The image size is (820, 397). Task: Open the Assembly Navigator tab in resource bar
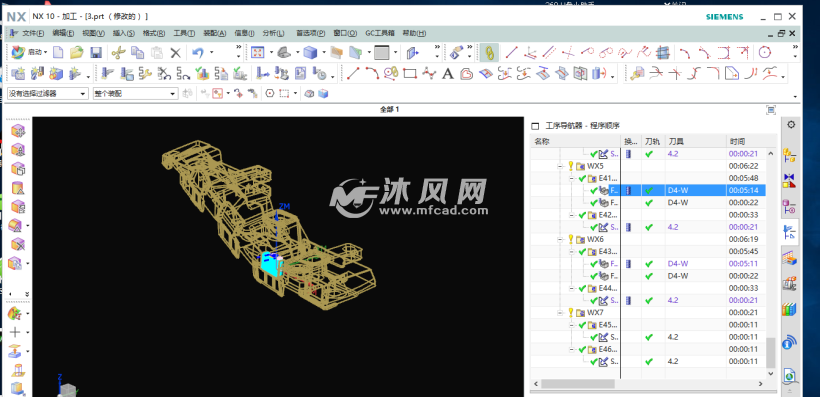(789, 155)
